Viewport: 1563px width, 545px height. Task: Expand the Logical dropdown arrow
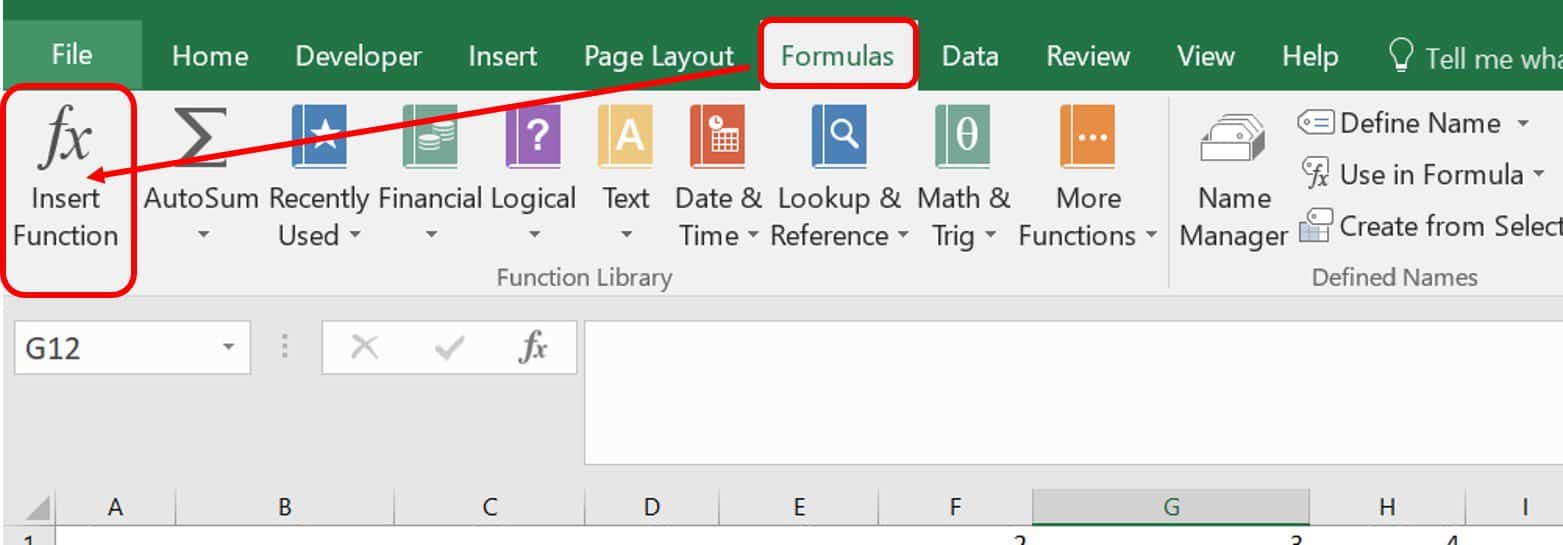[x=533, y=236]
